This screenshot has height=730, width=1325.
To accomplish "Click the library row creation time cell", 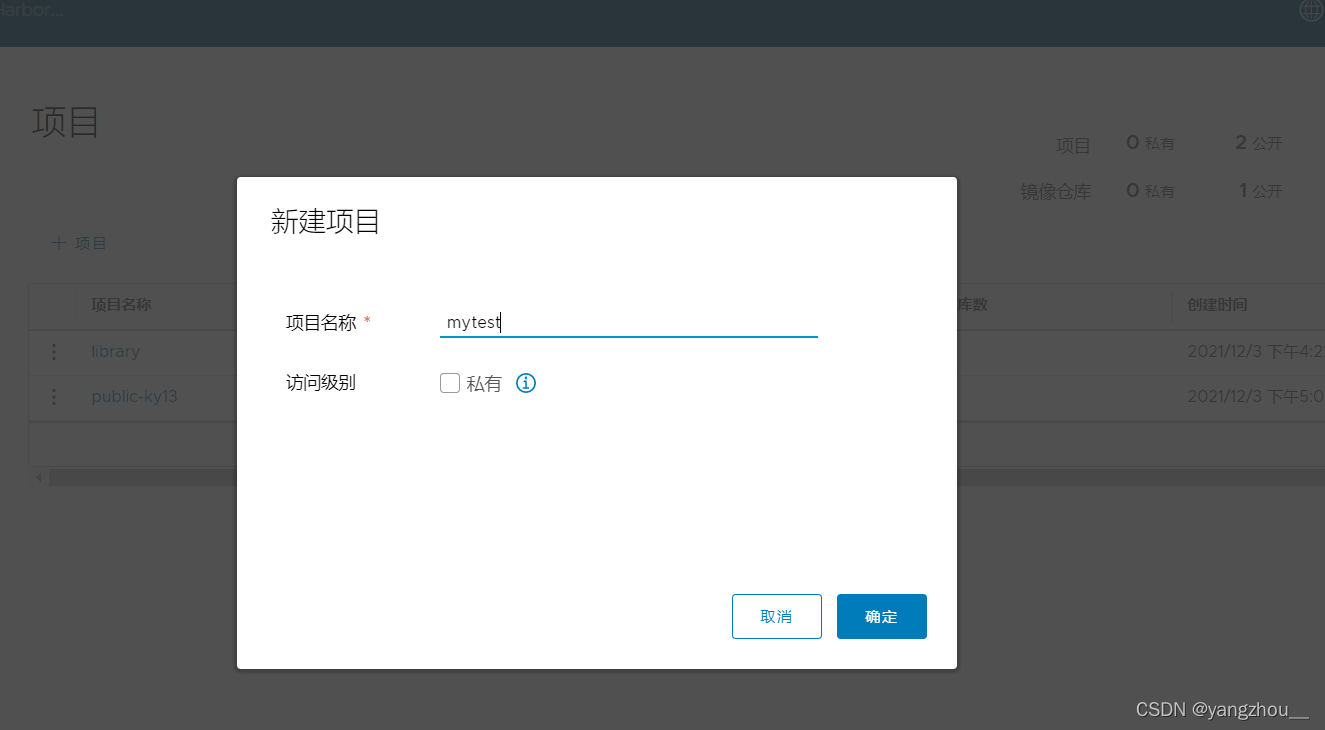I will click(1255, 352).
